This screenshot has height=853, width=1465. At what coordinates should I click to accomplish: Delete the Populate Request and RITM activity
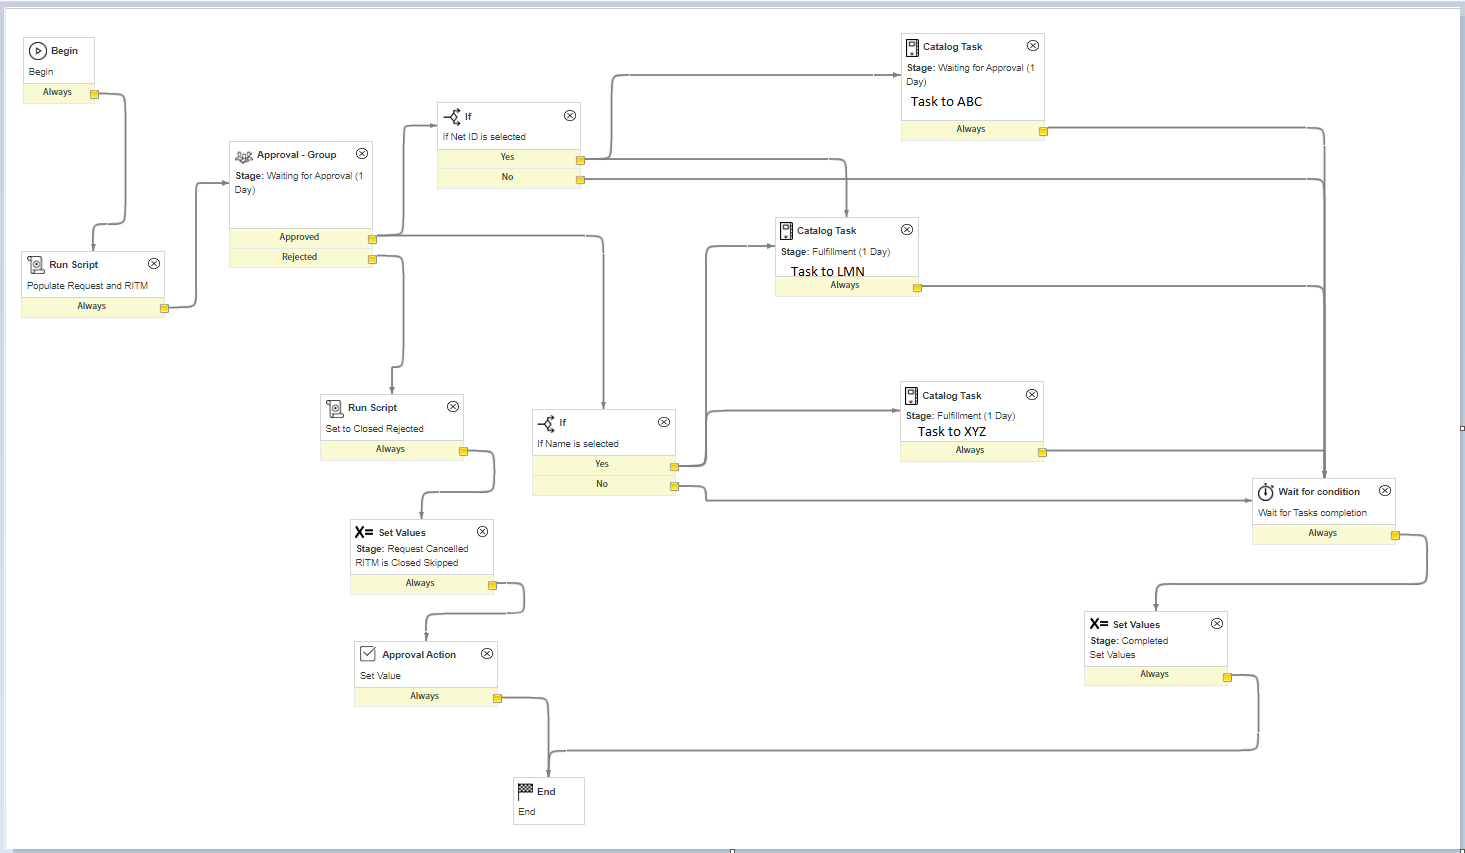(x=154, y=264)
